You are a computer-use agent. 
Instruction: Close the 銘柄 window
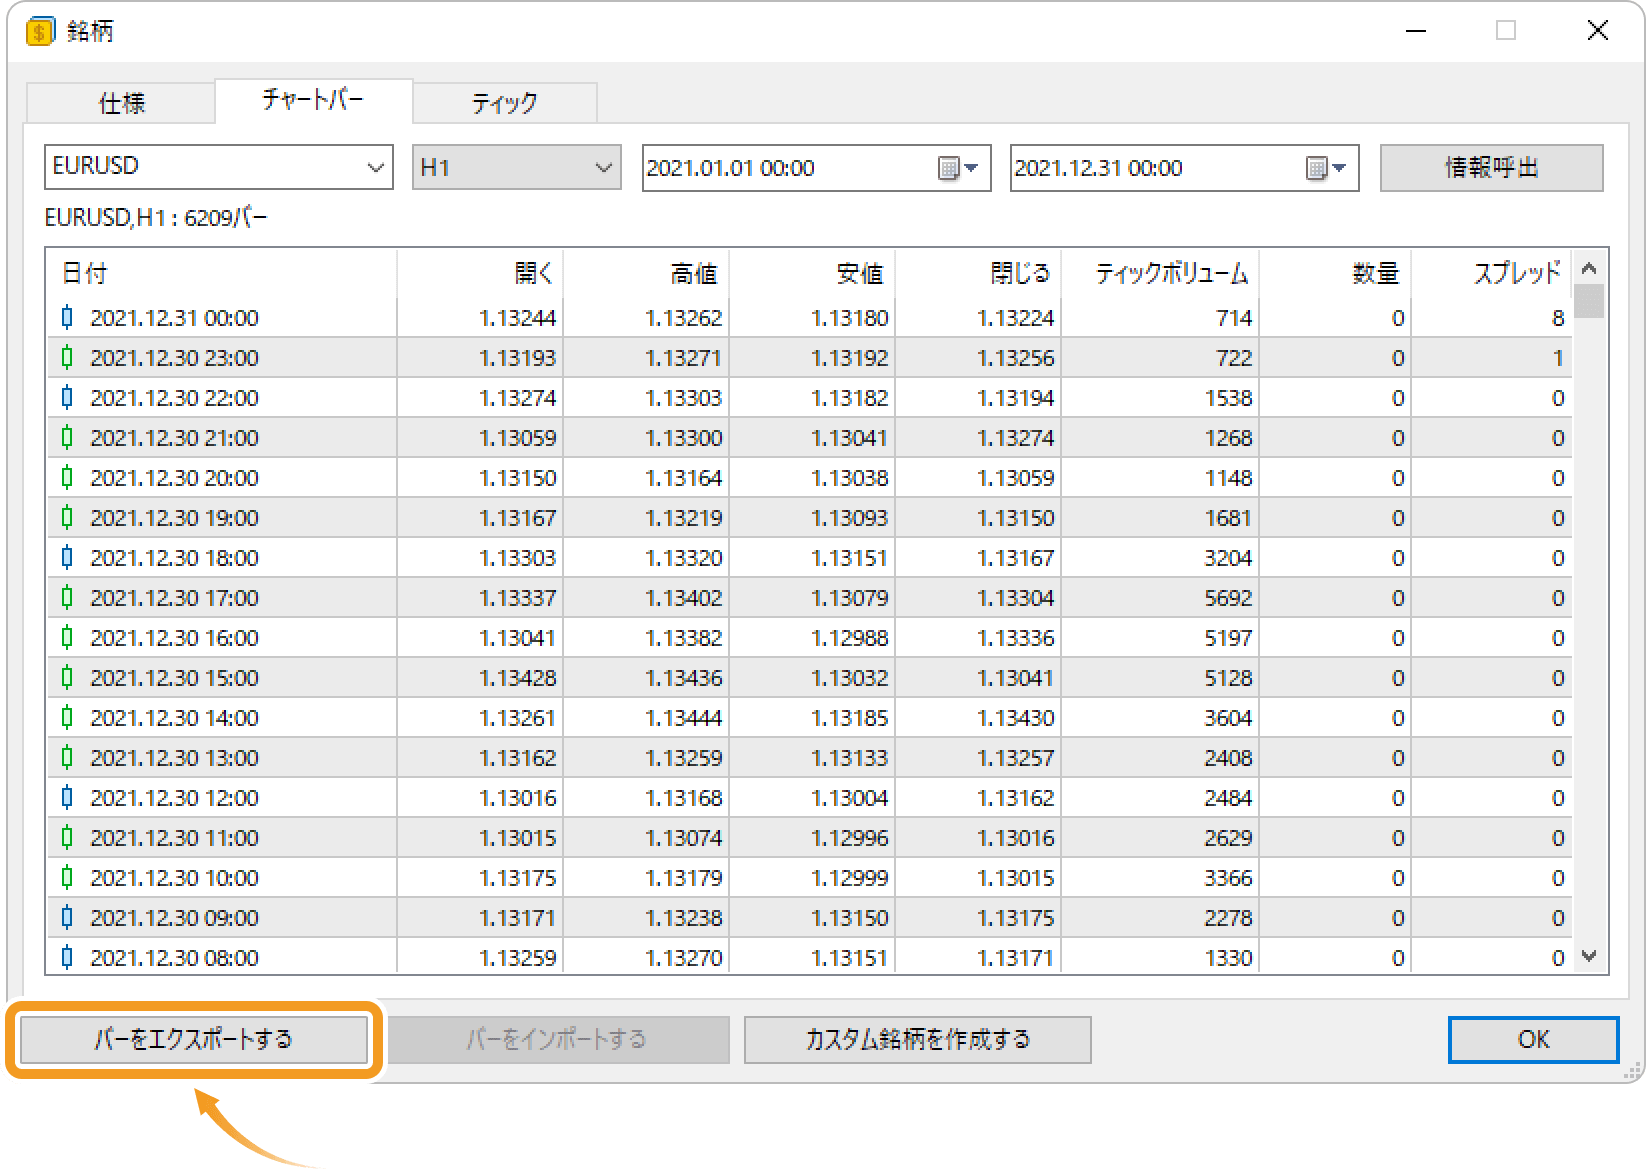click(x=1597, y=31)
